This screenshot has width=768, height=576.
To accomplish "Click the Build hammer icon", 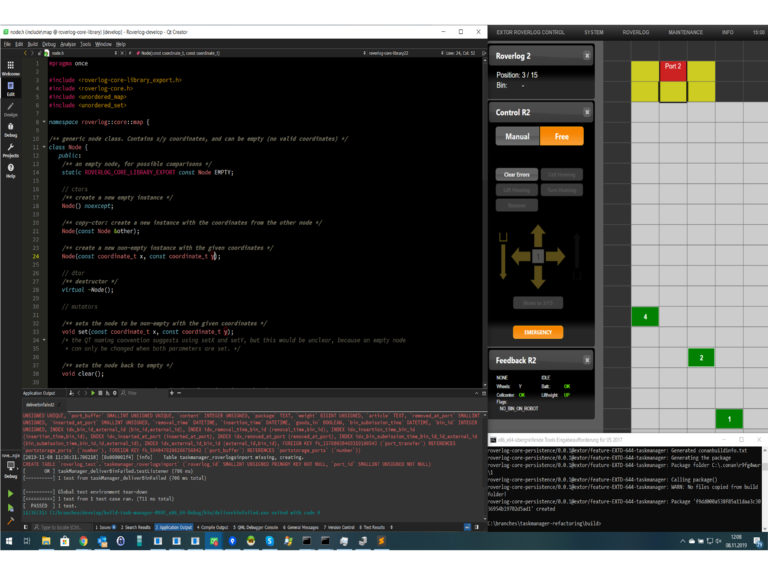I will (10, 521).
